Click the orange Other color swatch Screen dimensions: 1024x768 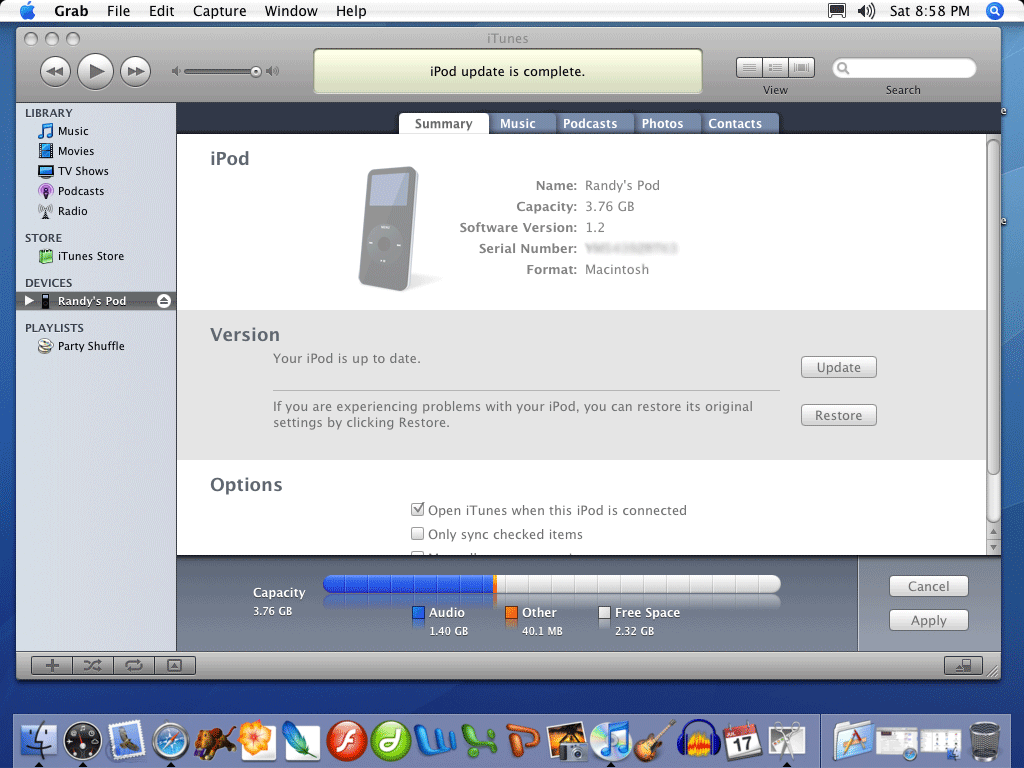511,613
